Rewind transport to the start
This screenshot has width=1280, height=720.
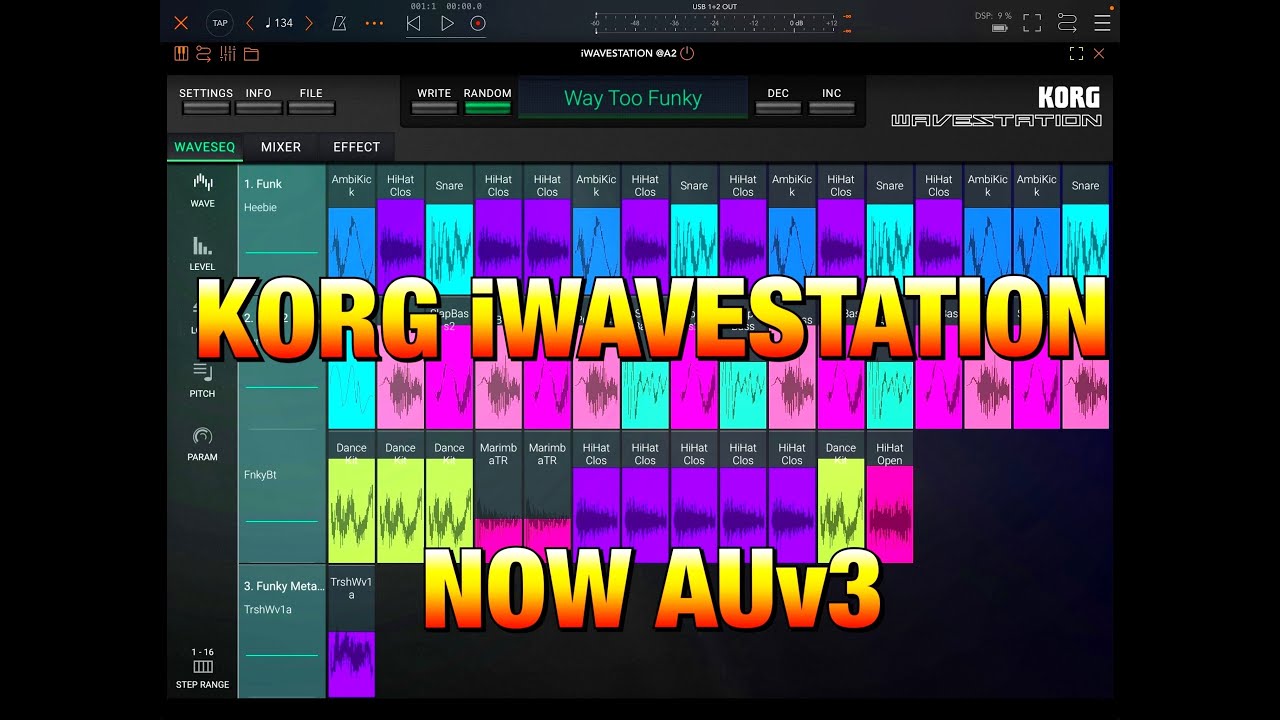pos(413,23)
